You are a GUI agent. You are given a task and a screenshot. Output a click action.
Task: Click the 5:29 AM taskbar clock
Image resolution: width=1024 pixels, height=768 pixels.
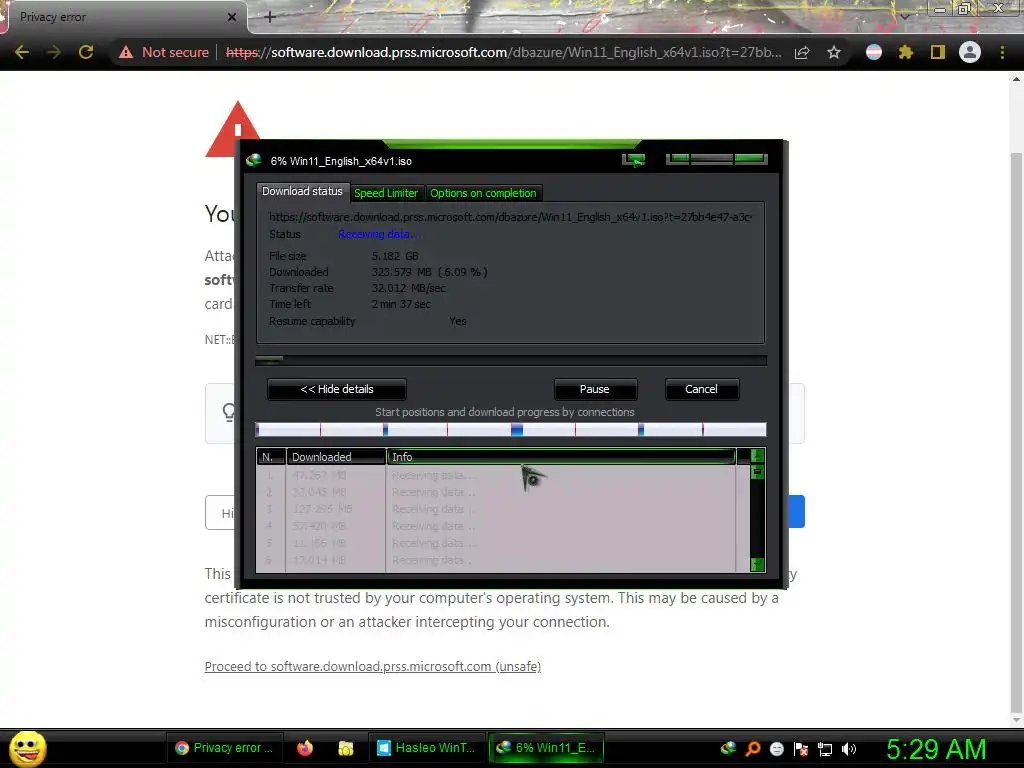936,749
